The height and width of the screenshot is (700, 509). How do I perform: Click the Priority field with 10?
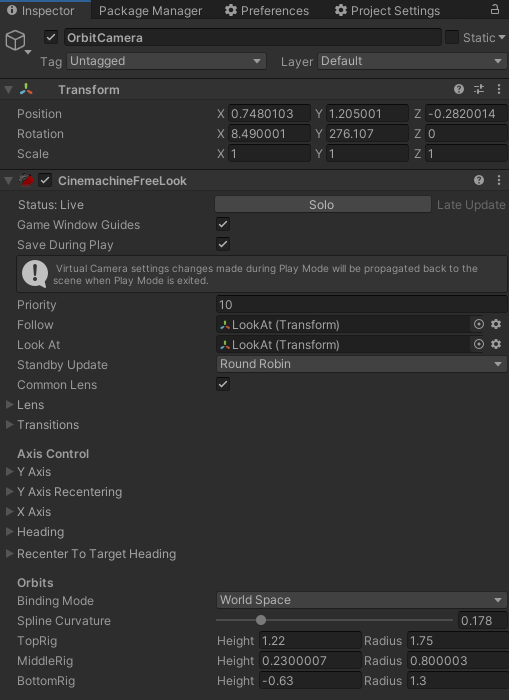point(362,304)
